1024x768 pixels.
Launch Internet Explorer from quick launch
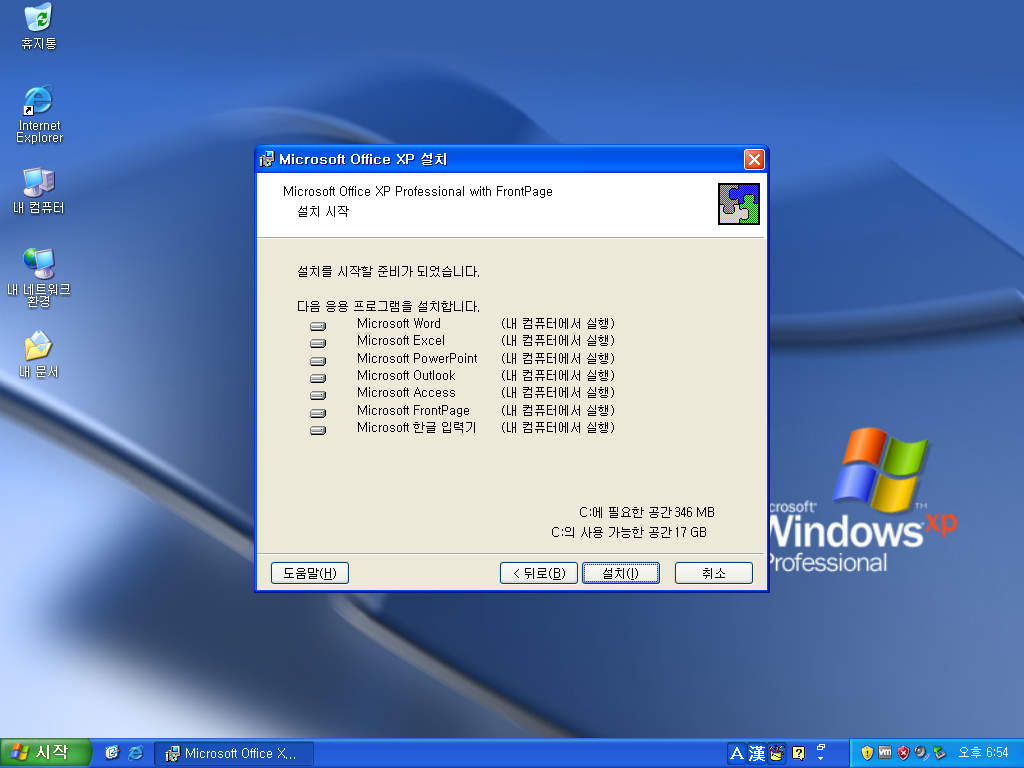pyautogui.click(x=136, y=753)
